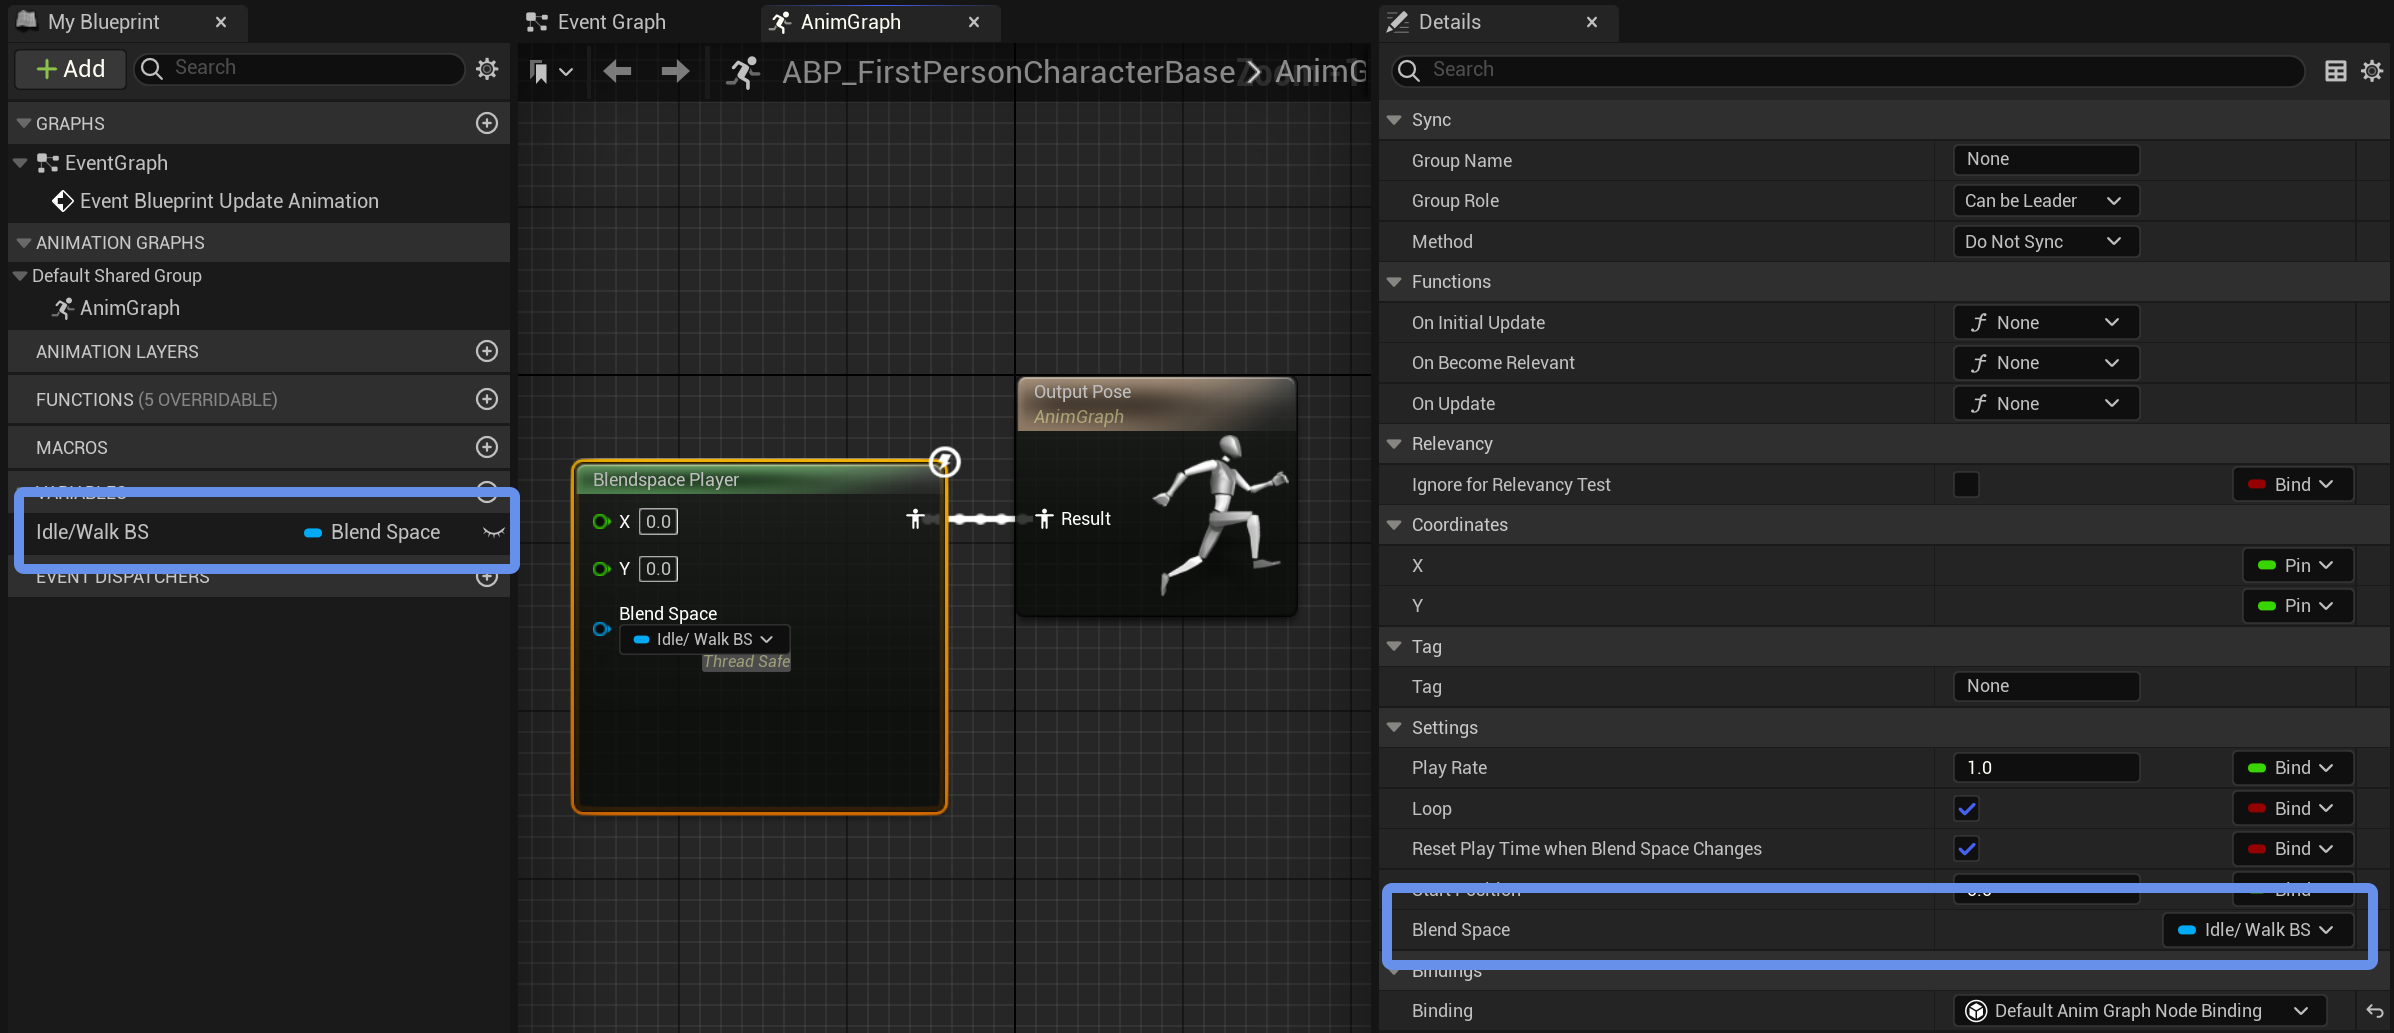The height and width of the screenshot is (1033, 2394).
Task: Add a new Animation Layer plus icon
Action: pos(487,351)
